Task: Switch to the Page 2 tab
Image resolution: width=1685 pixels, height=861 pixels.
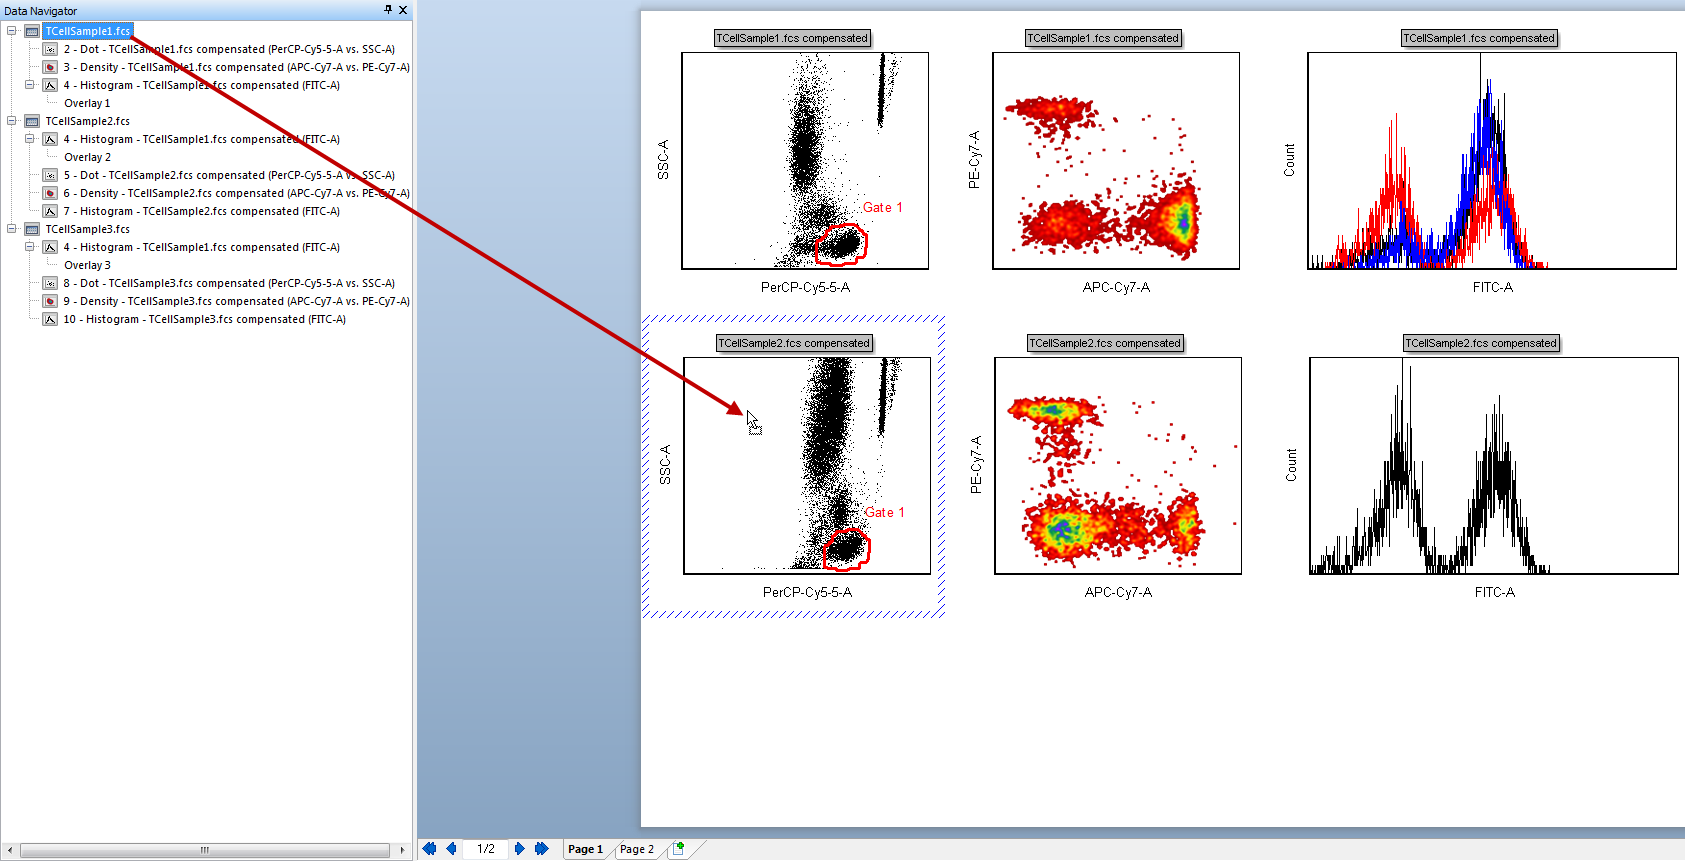Action: pyautogui.click(x=636, y=849)
